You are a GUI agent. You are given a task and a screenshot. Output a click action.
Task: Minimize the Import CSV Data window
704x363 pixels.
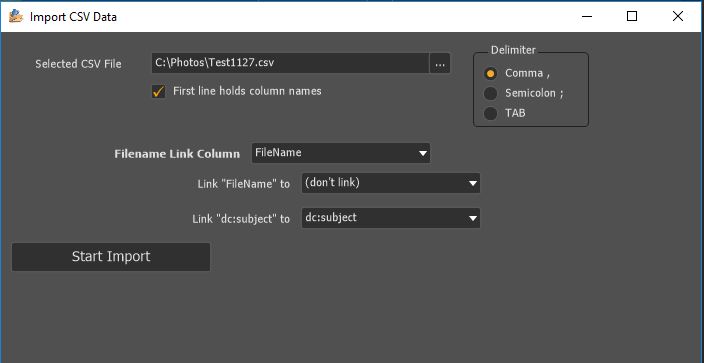tap(586, 17)
